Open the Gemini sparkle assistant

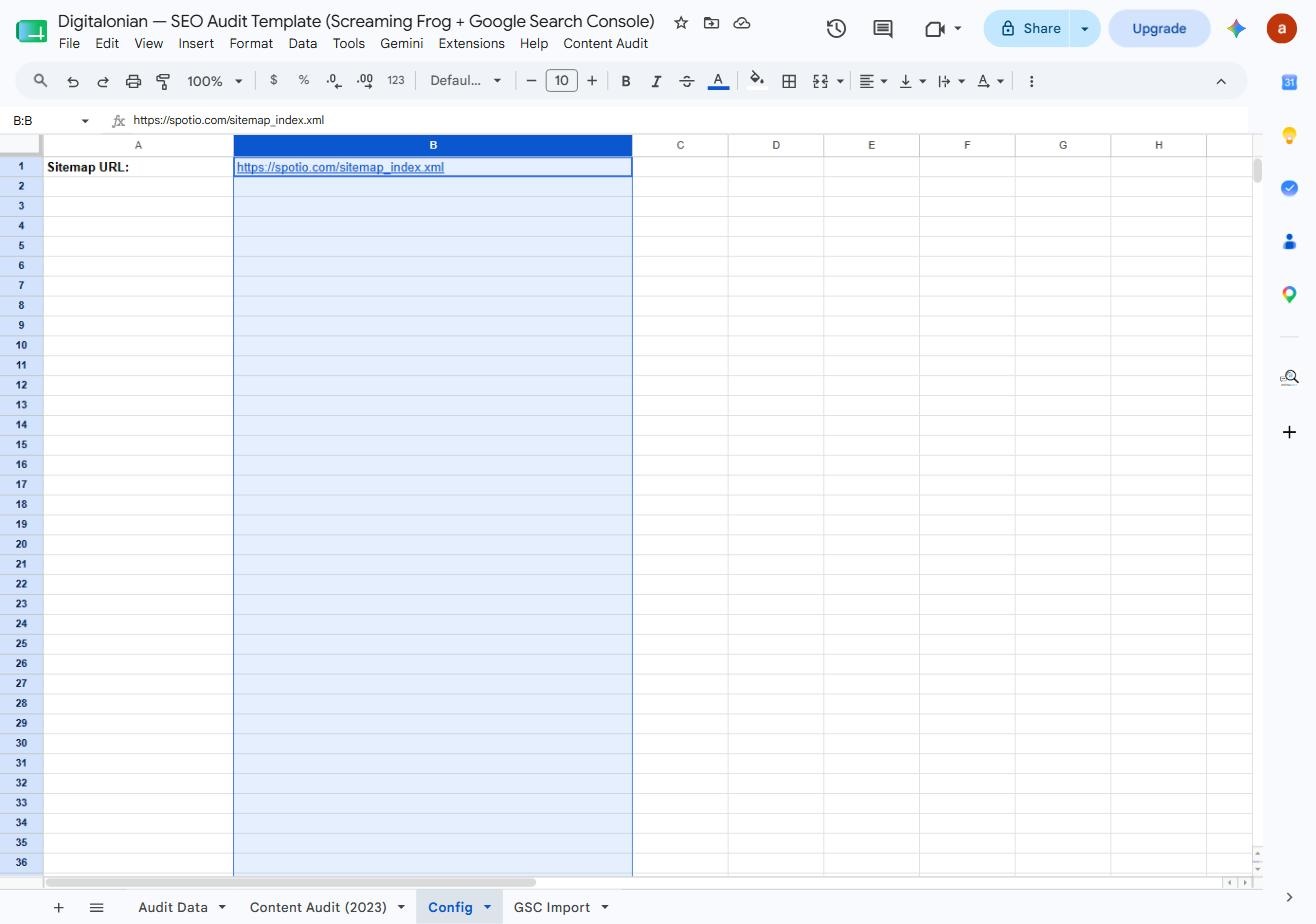coord(1237,28)
